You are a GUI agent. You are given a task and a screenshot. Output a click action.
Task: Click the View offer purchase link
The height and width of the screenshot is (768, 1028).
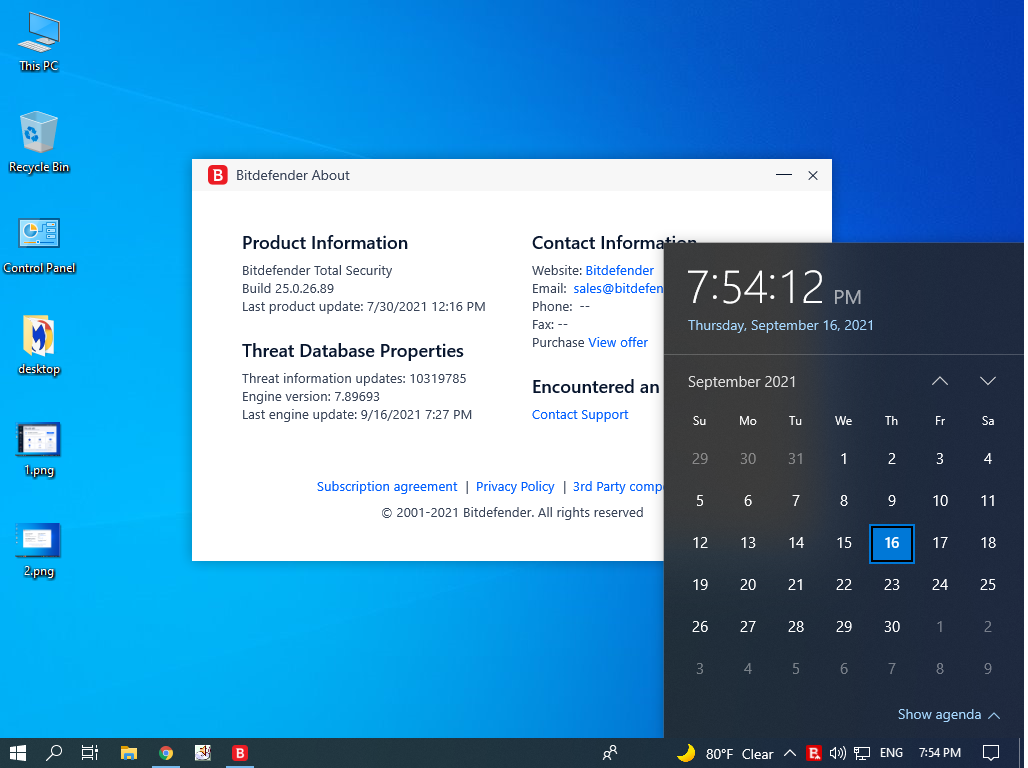(618, 342)
